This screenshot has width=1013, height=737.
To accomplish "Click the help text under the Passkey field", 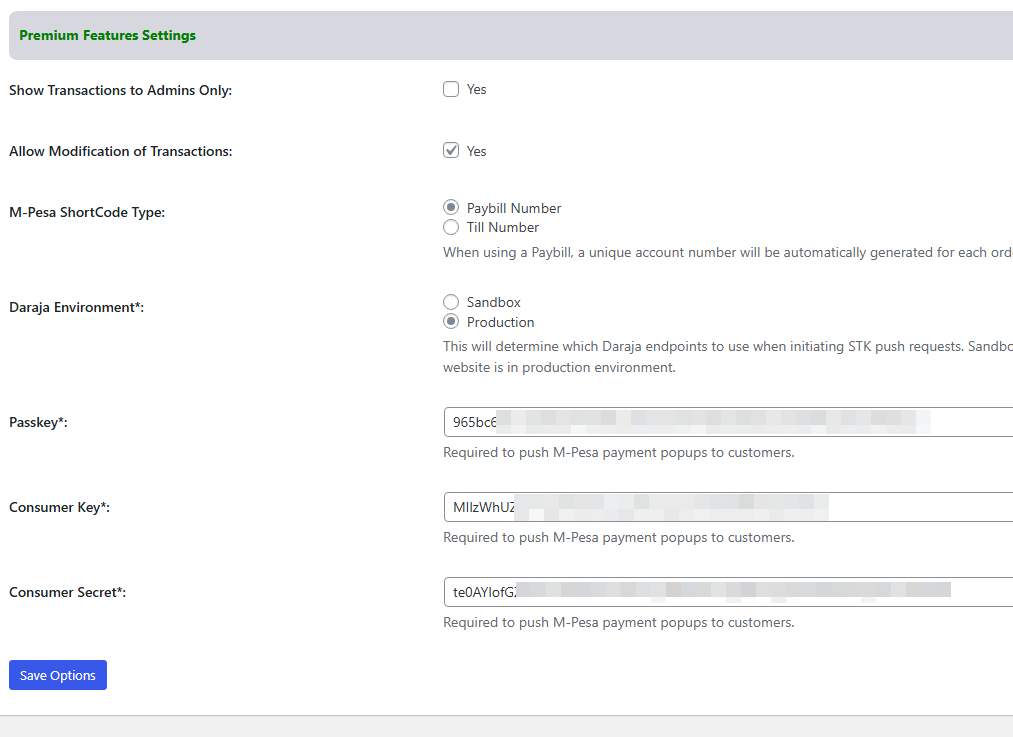I will pyautogui.click(x=619, y=453).
